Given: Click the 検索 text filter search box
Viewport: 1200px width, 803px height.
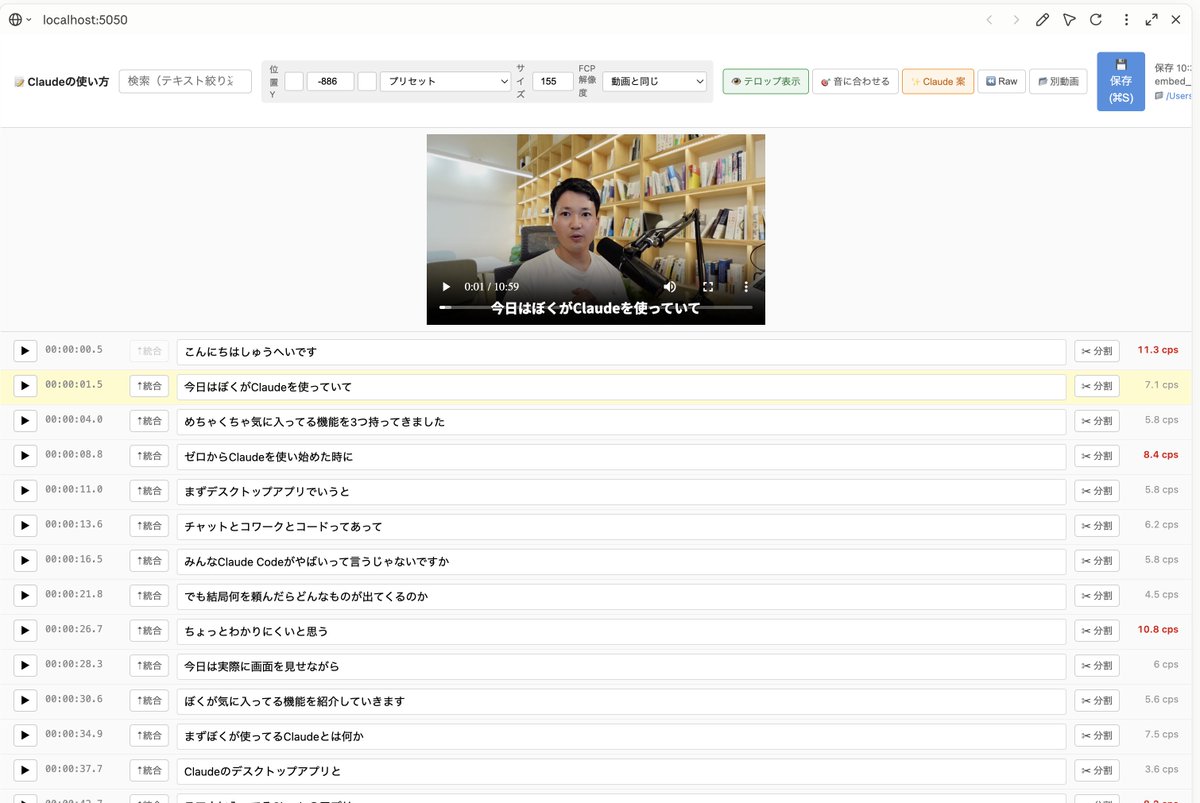Looking at the screenshot, I should tap(185, 81).
